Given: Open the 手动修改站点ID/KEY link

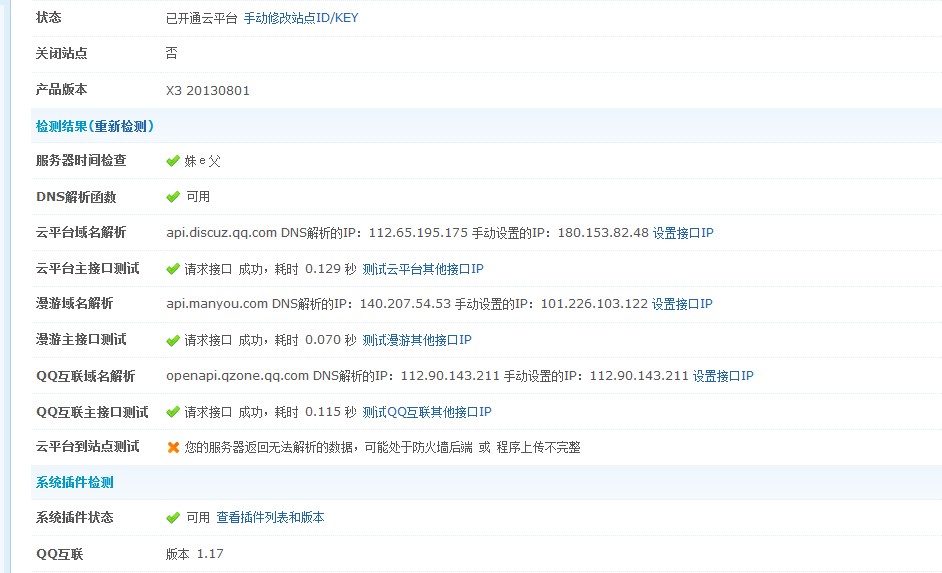Looking at the screenshot, I should tap(301, 18).
